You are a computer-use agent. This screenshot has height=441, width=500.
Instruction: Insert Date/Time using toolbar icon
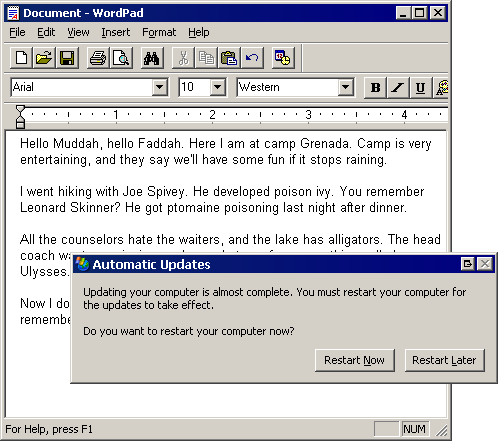(x=283, y=58)
